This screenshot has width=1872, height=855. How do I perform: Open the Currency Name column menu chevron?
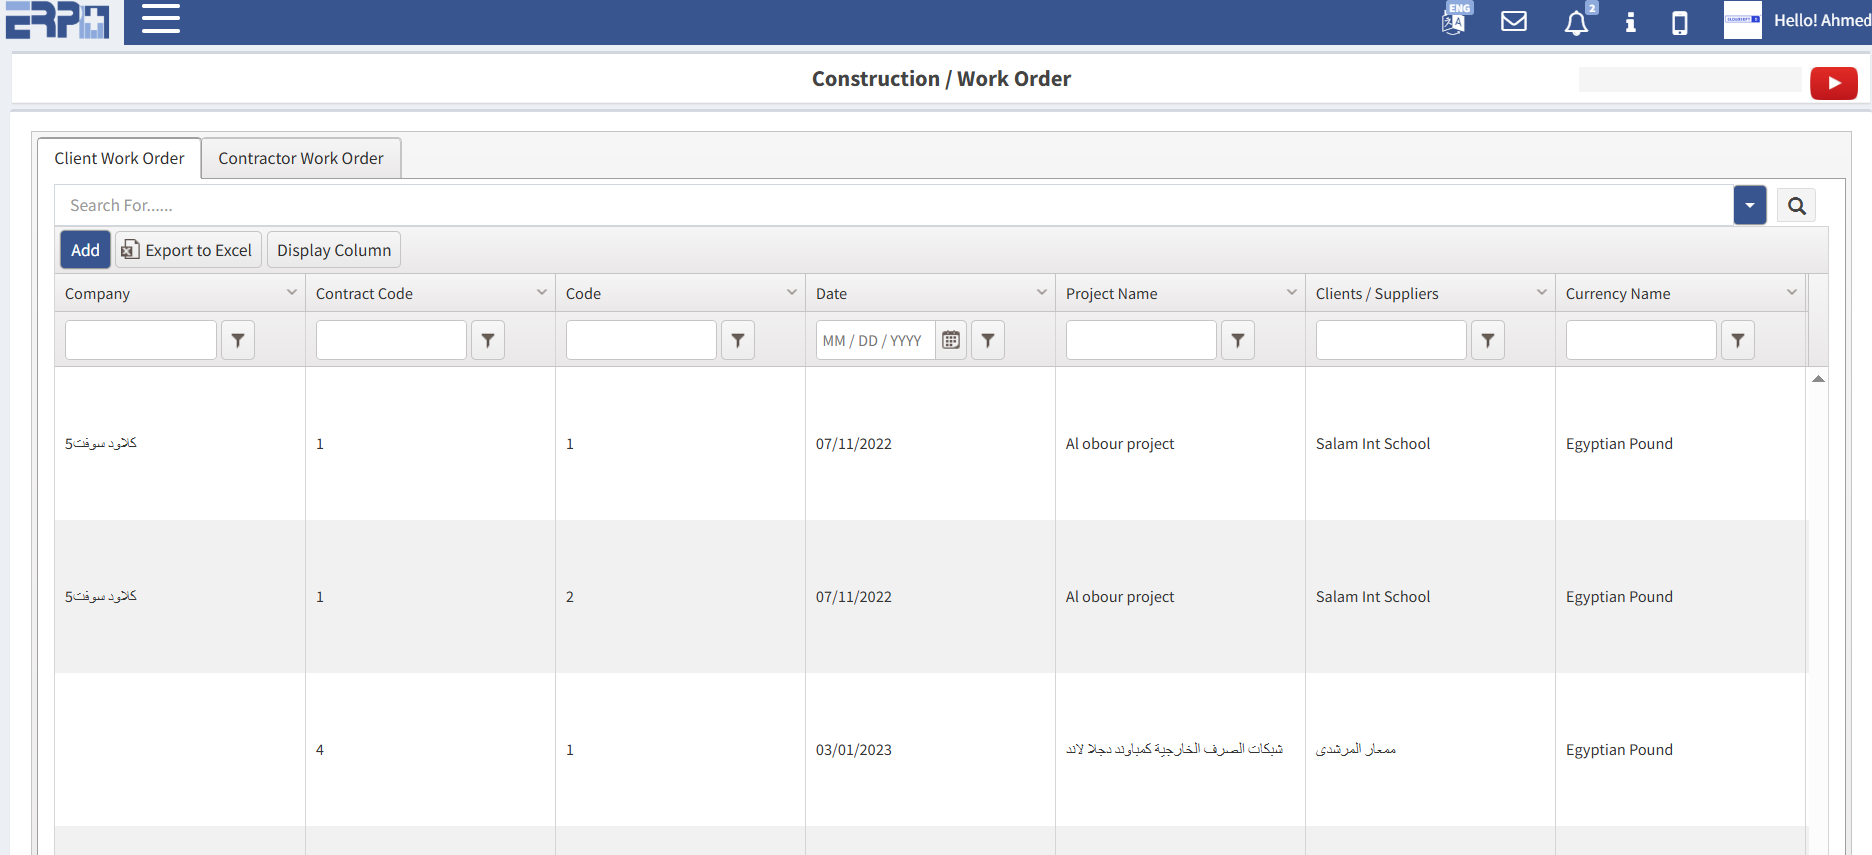[1791, 293]
